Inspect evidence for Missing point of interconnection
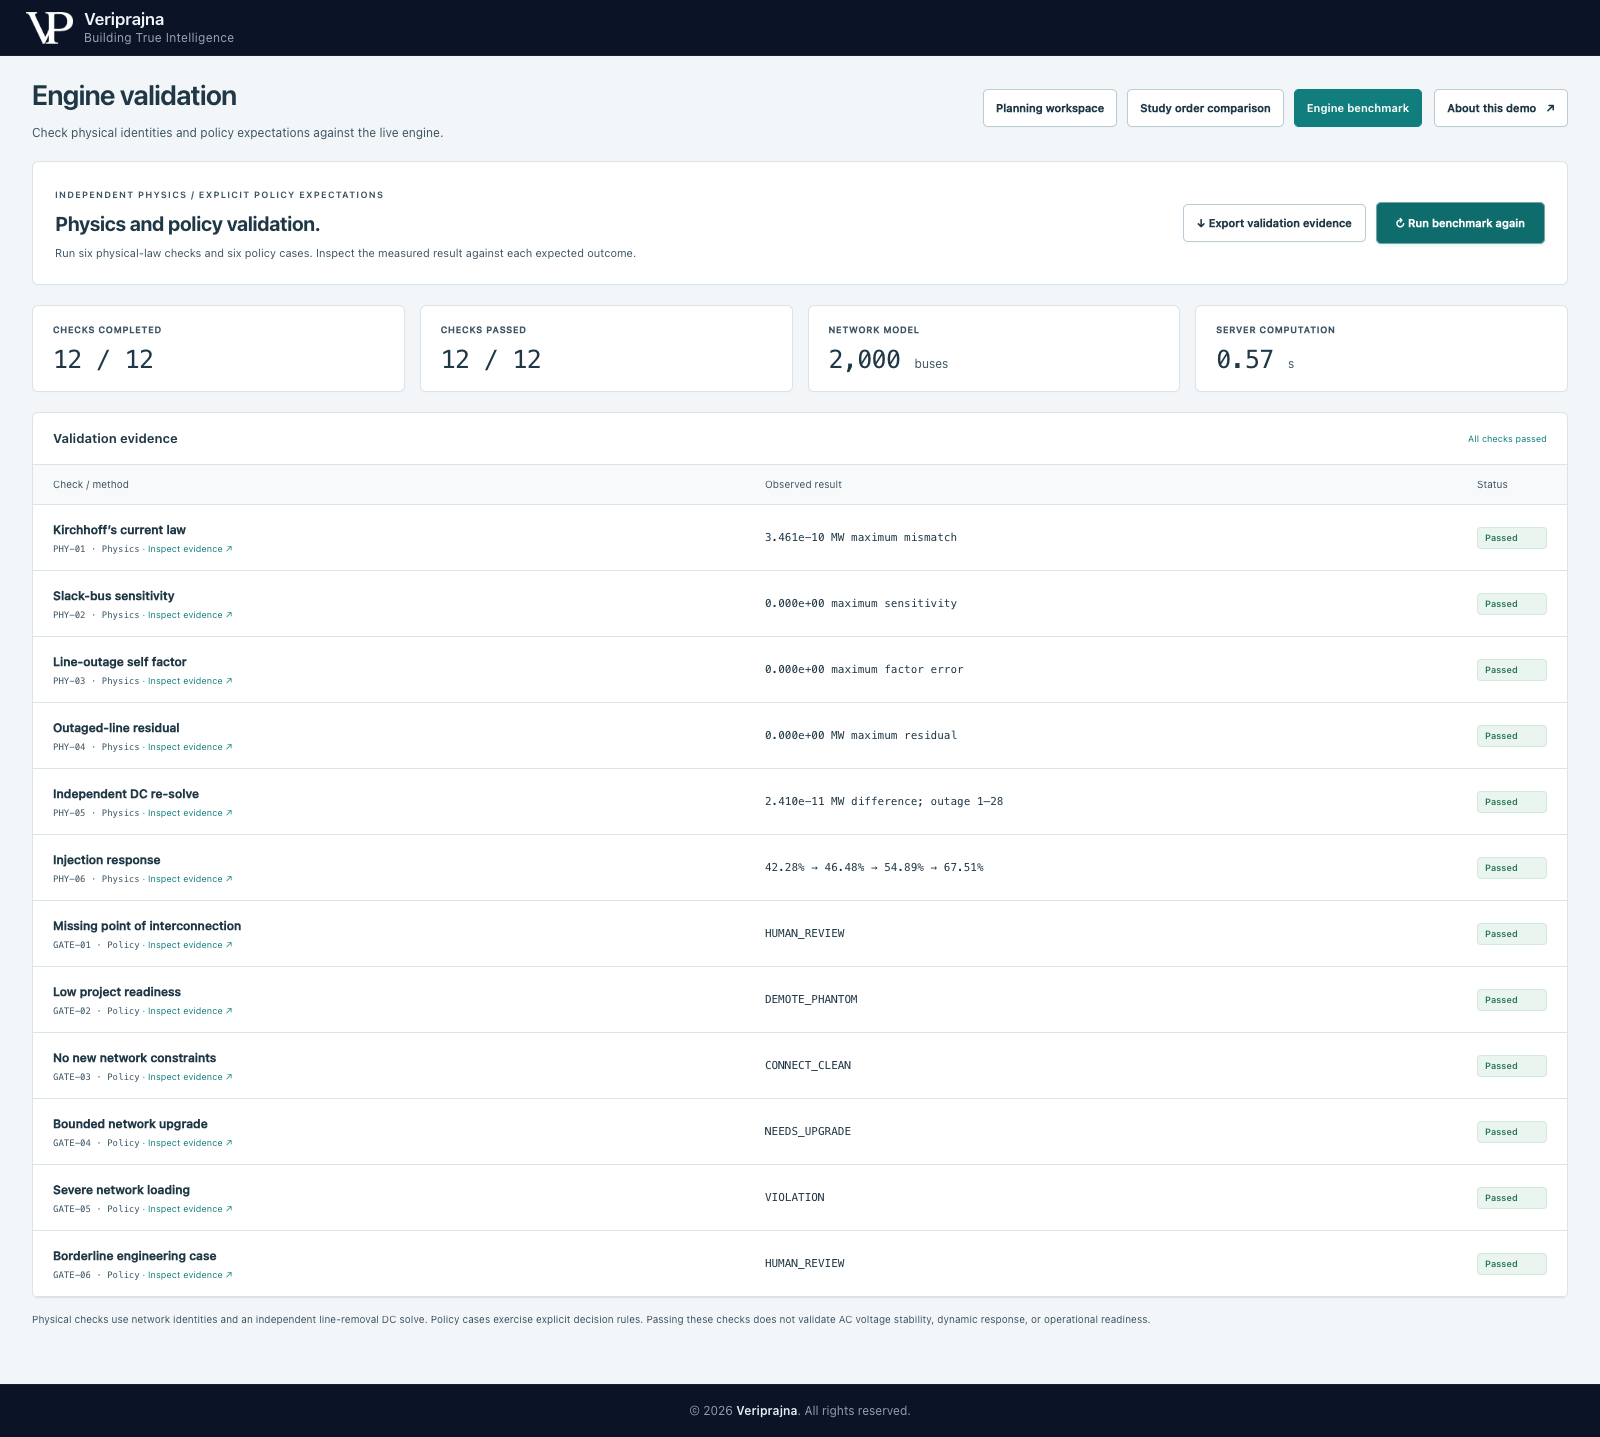Screen dimensions: 1600x1437 point(190,945)
